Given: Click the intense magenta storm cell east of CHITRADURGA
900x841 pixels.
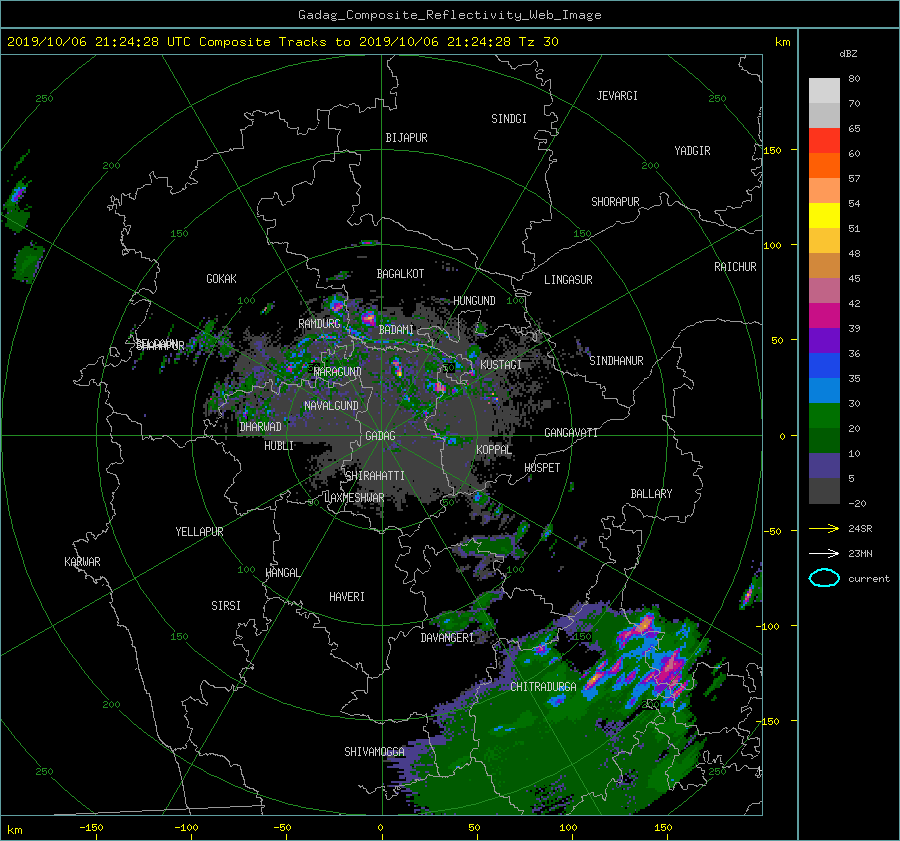Looking at the screenshot, I should pos(670,669).
